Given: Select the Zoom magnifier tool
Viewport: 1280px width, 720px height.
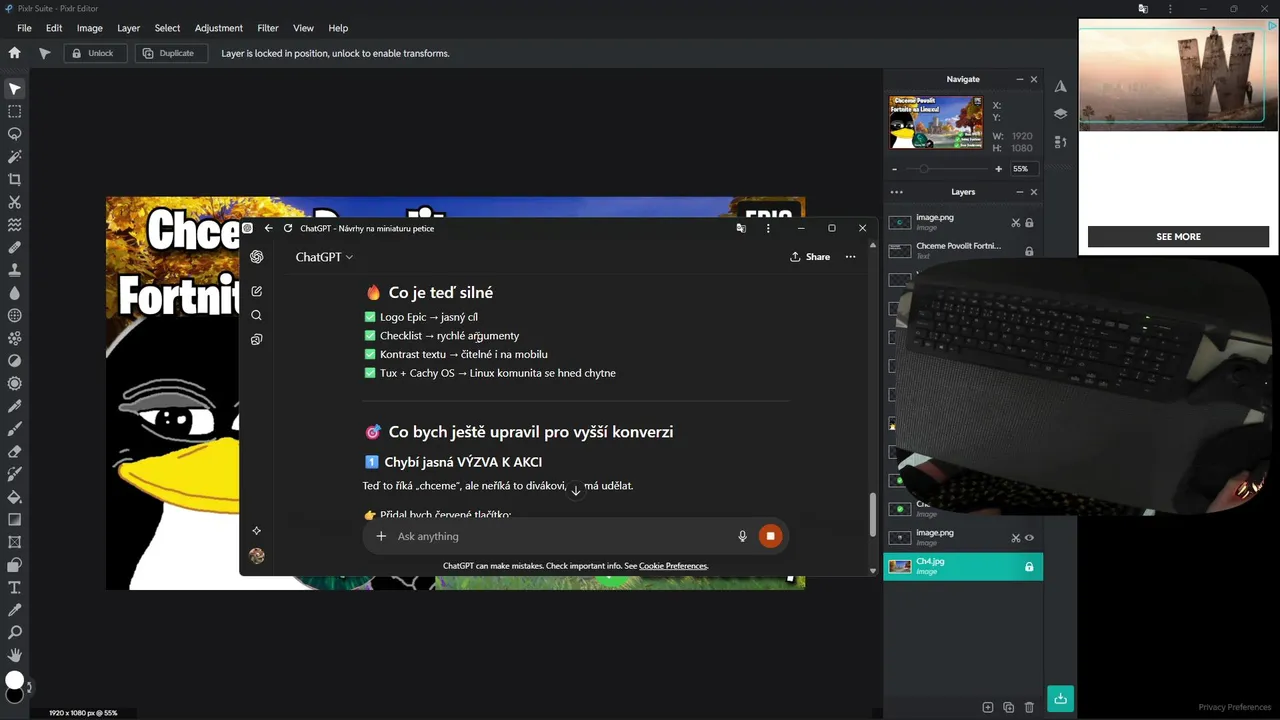Looking at the screenshot, I should click(15, 632).
